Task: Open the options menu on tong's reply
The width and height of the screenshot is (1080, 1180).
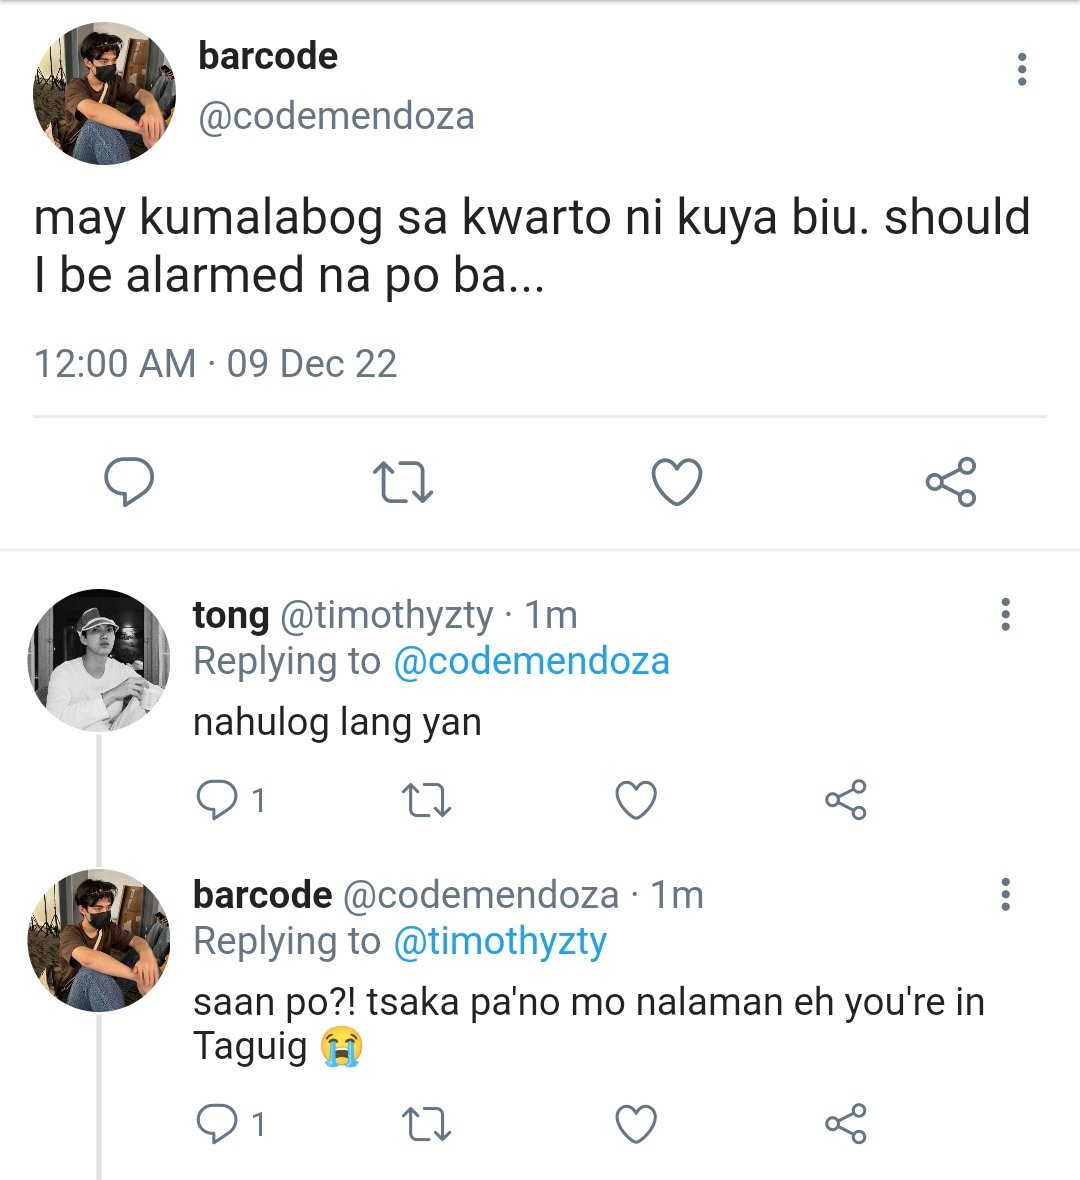Action: tap(1005, 614)
